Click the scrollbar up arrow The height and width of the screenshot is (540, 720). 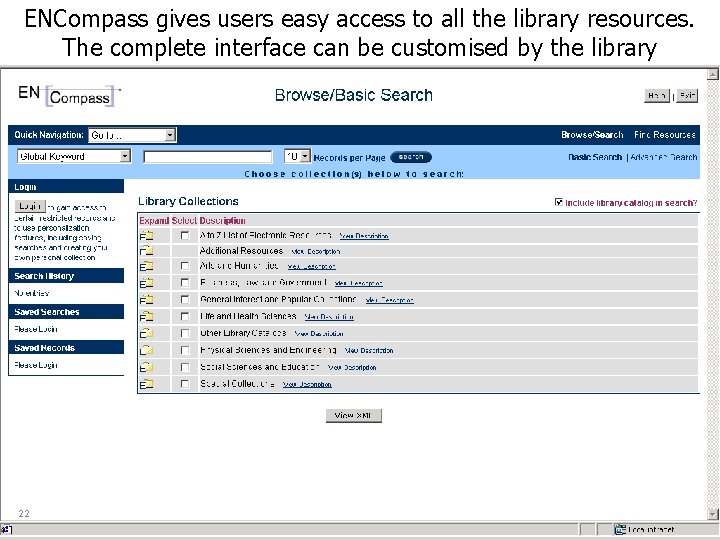(x=713, y=74)
